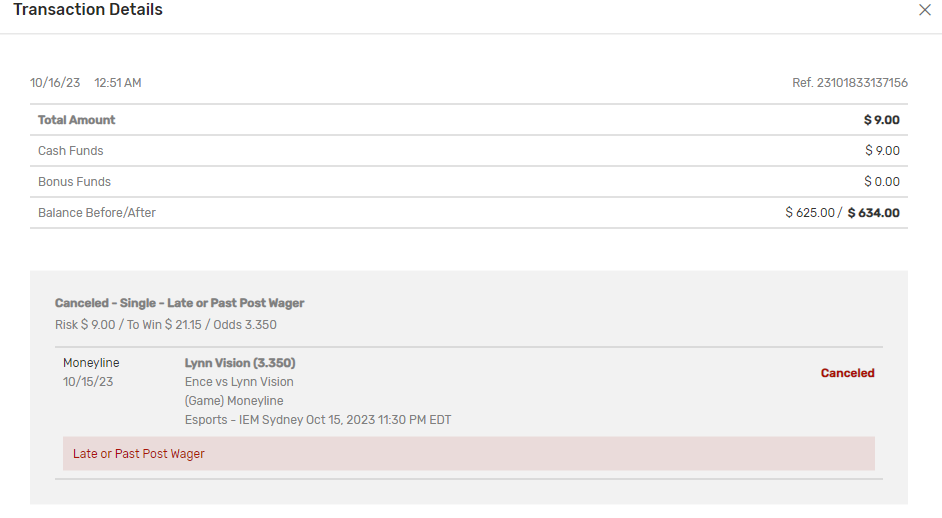The height and width of the screenshot is (518, 942).
Task: Click the Transaction Details title
Action: click(88, 10)
